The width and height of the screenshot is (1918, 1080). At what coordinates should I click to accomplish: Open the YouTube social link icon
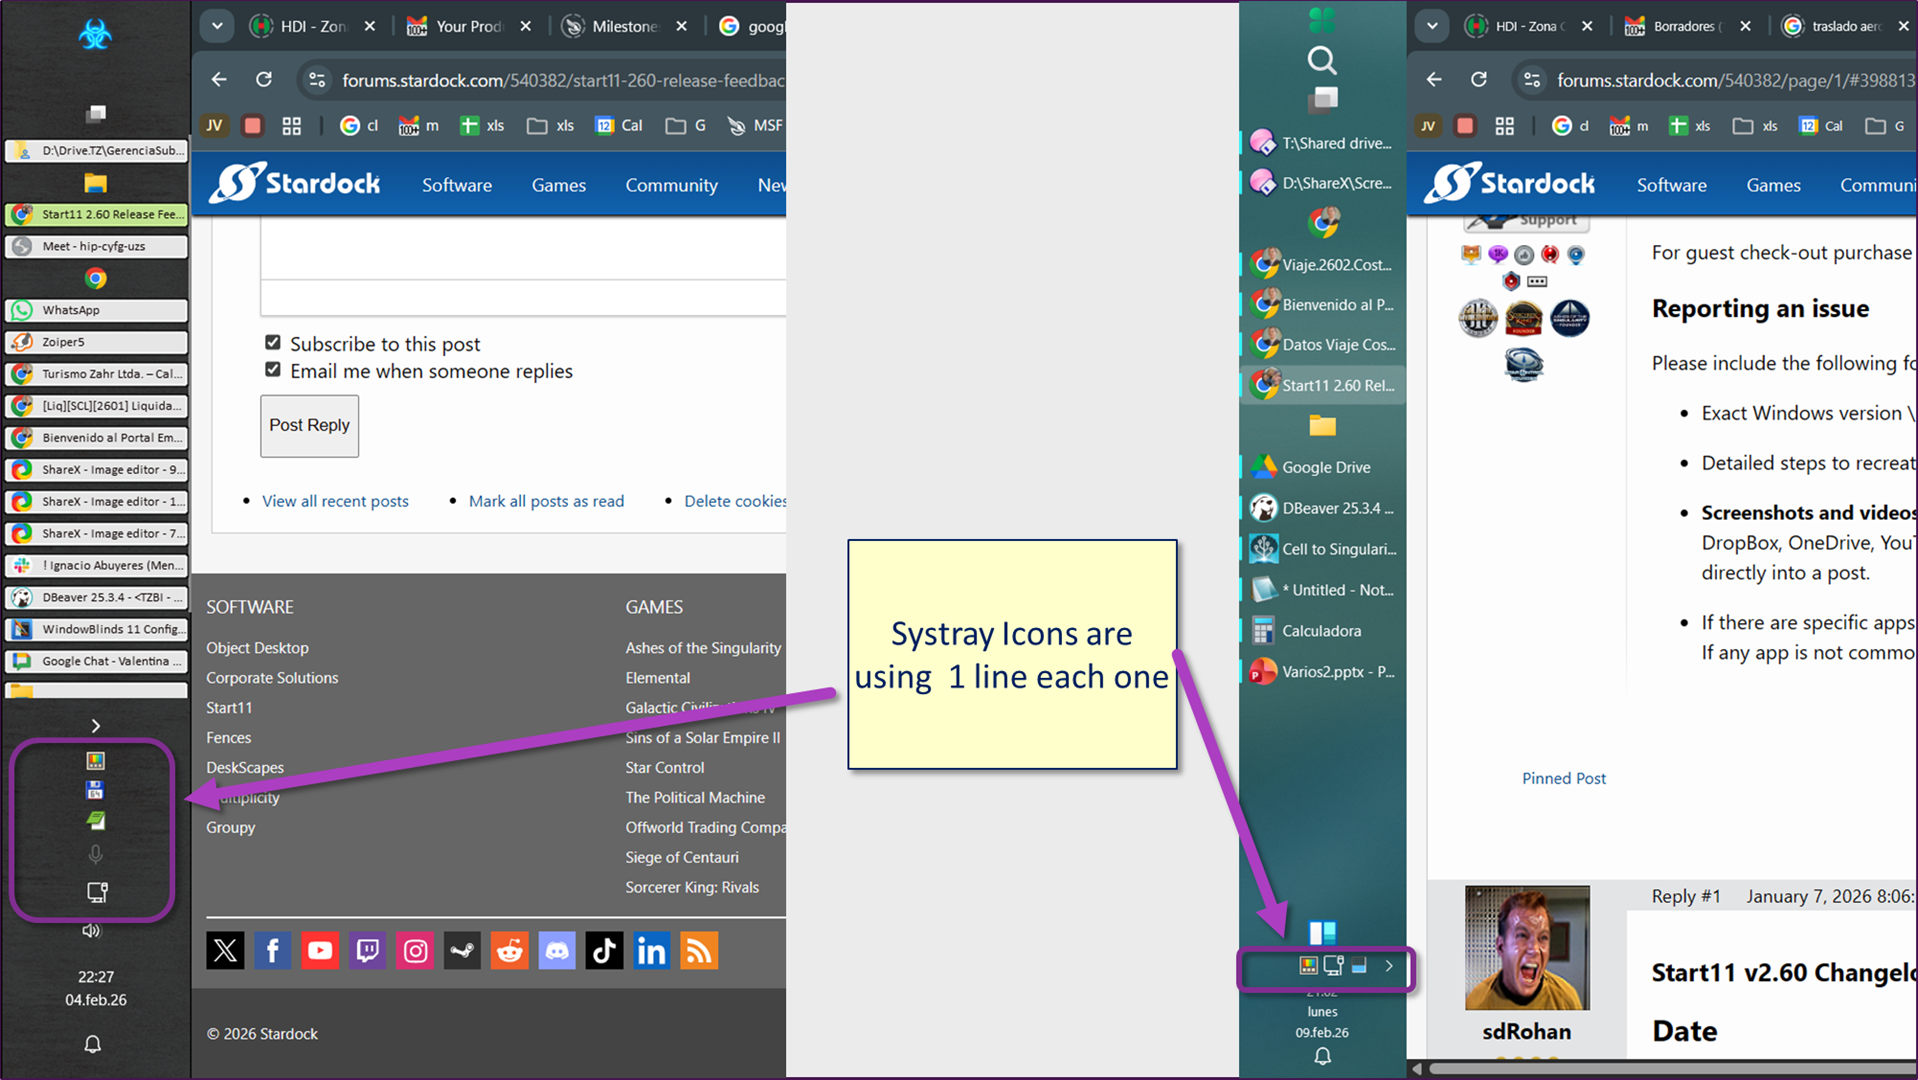320,951
